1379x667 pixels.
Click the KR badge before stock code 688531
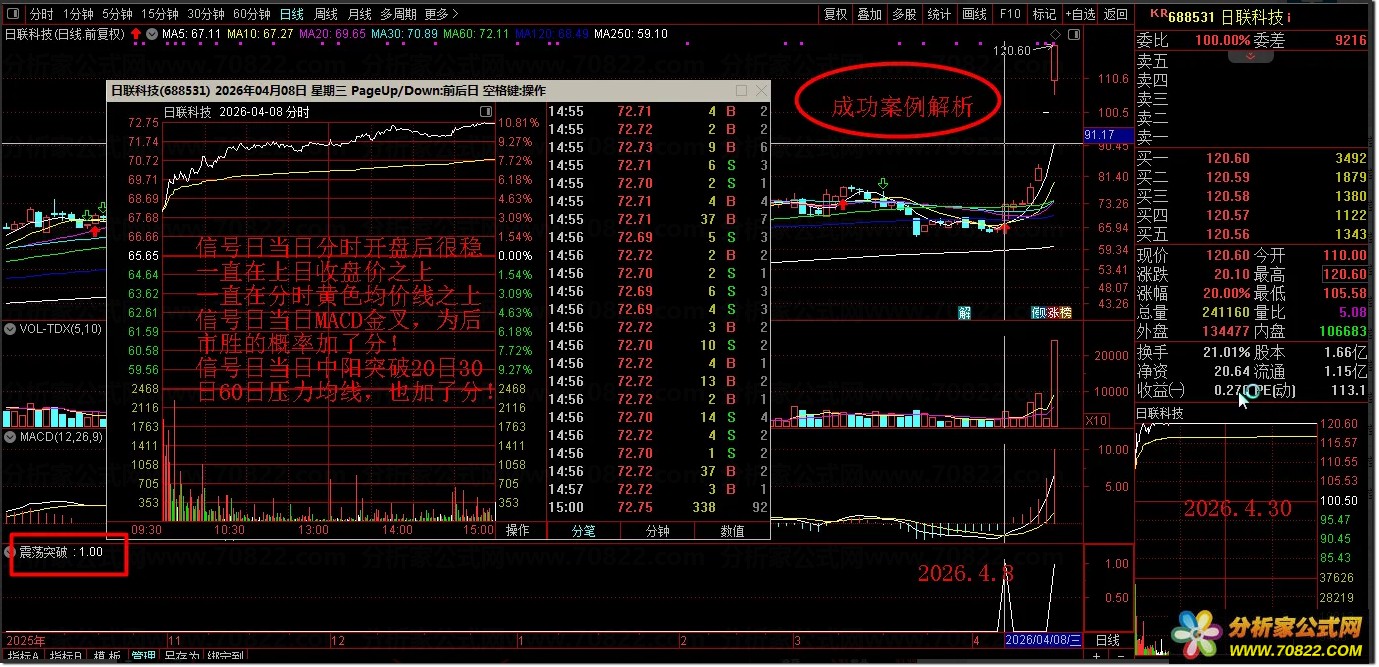(x=1159, y=13)
